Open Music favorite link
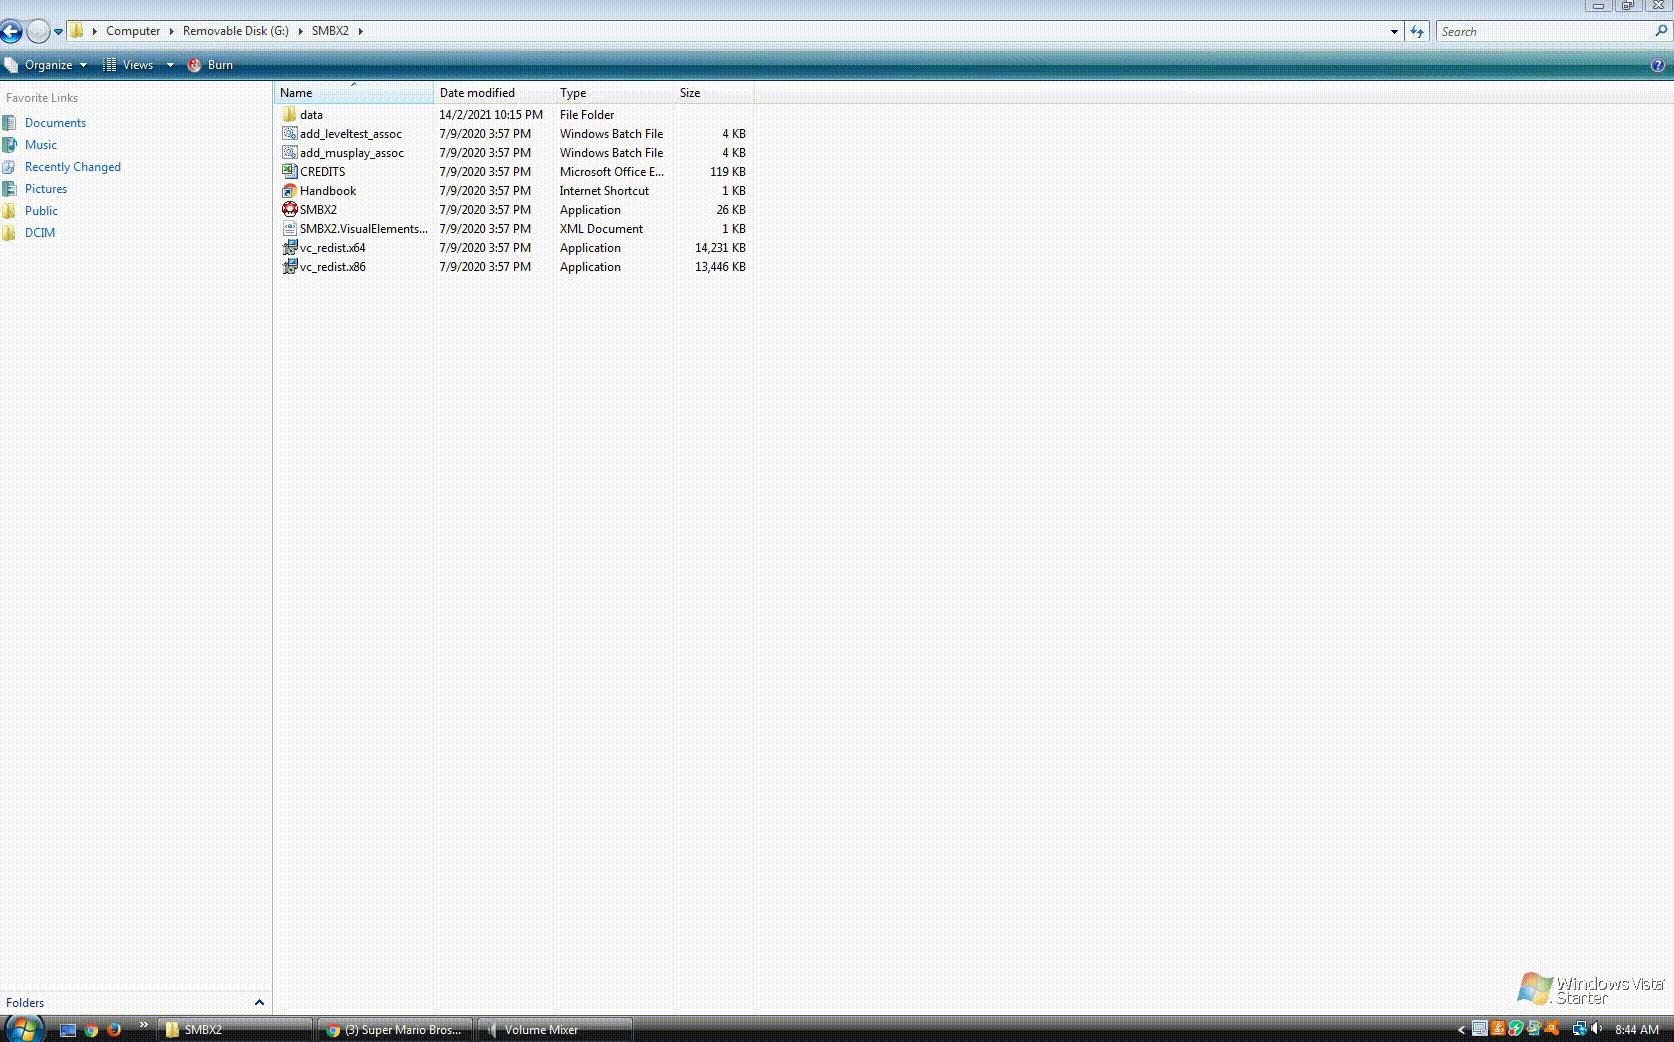Viewport: 1674px width, 1042px height. (x=41, y=145)
